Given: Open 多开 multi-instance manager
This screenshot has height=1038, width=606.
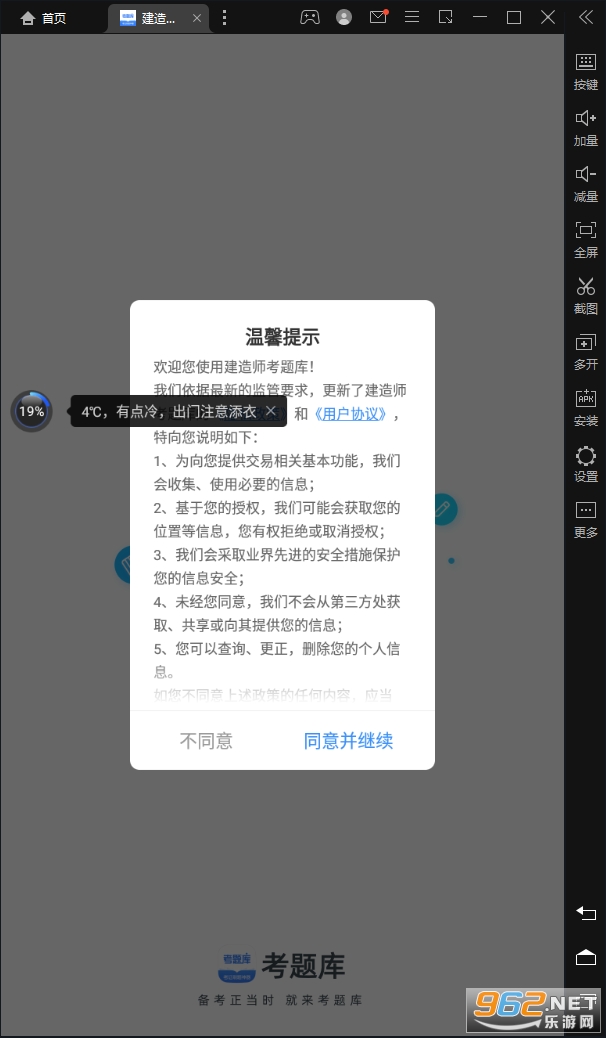Looking at the screenshot, I should click(x=585, y=352).
